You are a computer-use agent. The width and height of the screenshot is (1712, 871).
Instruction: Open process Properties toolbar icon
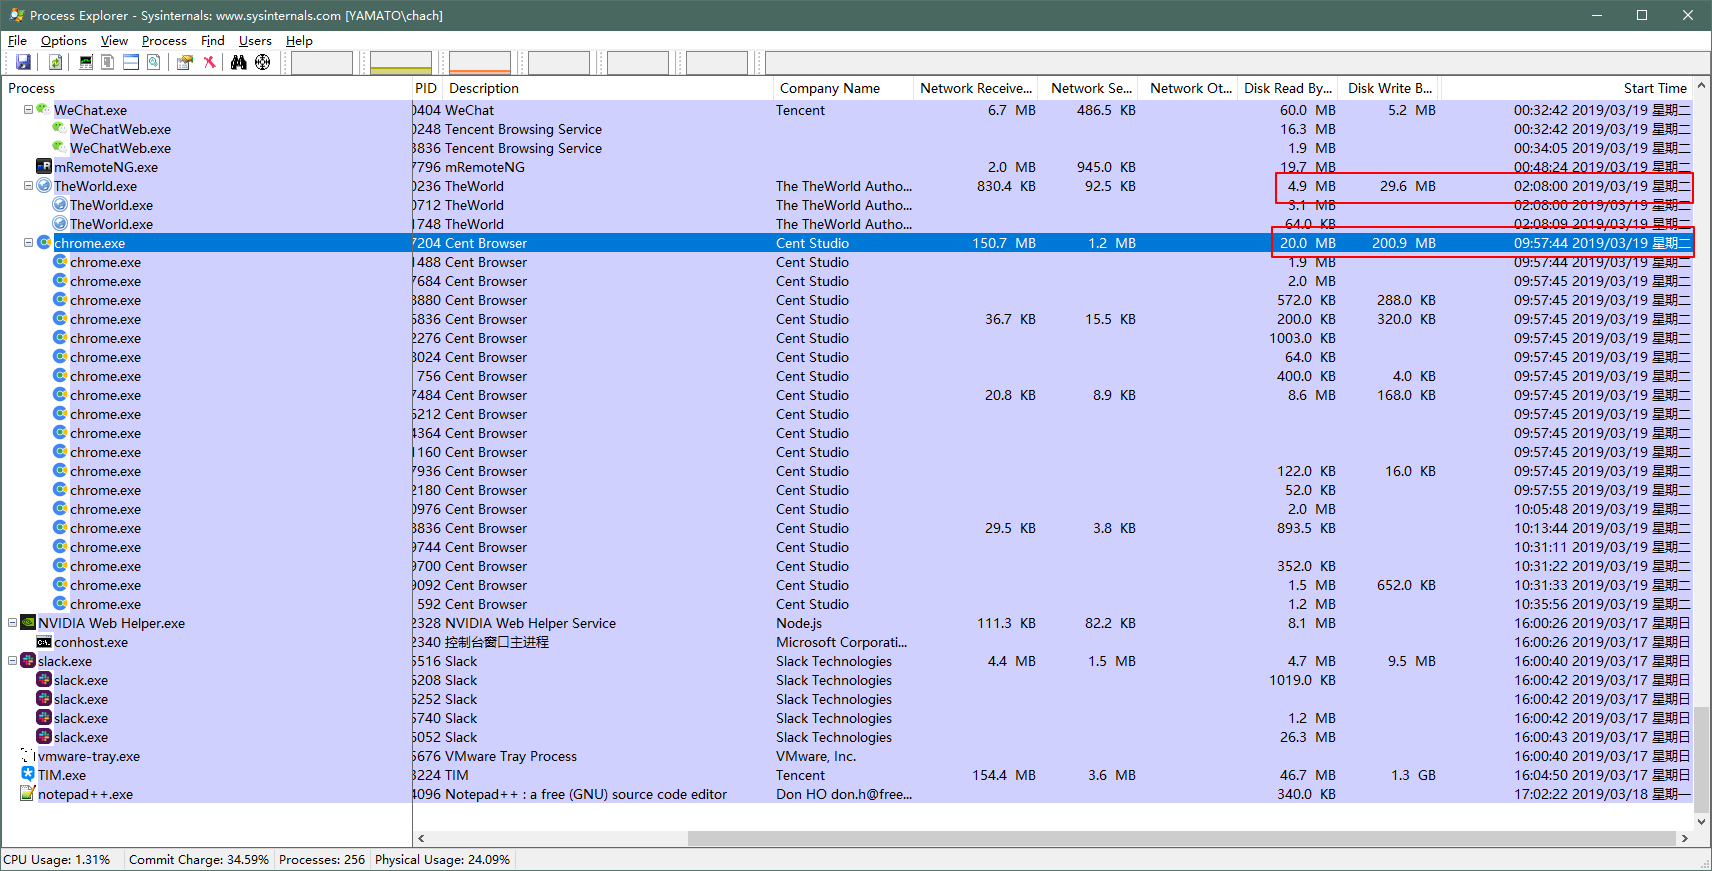[184, 62]
